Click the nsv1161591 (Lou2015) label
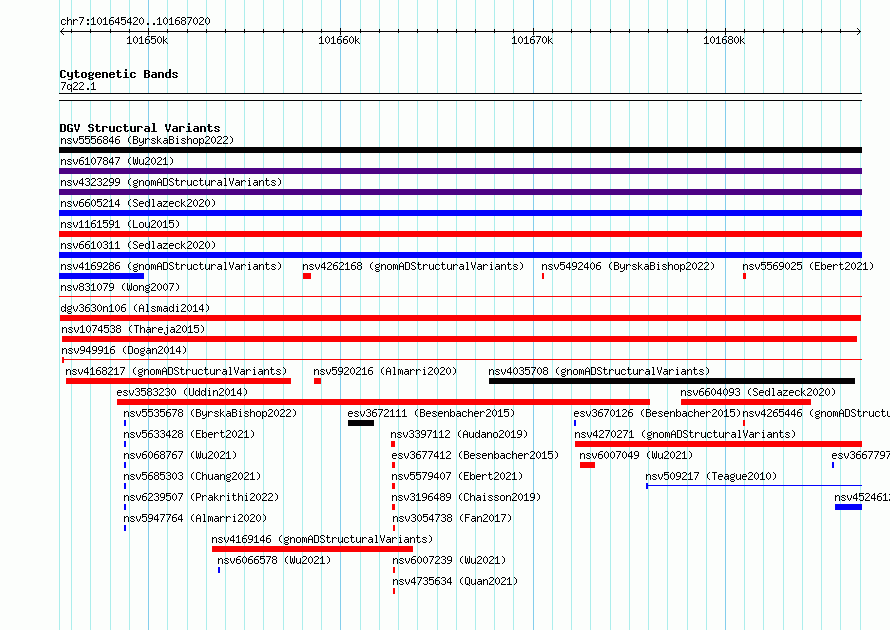890x630 pixels. coord(120,224)
